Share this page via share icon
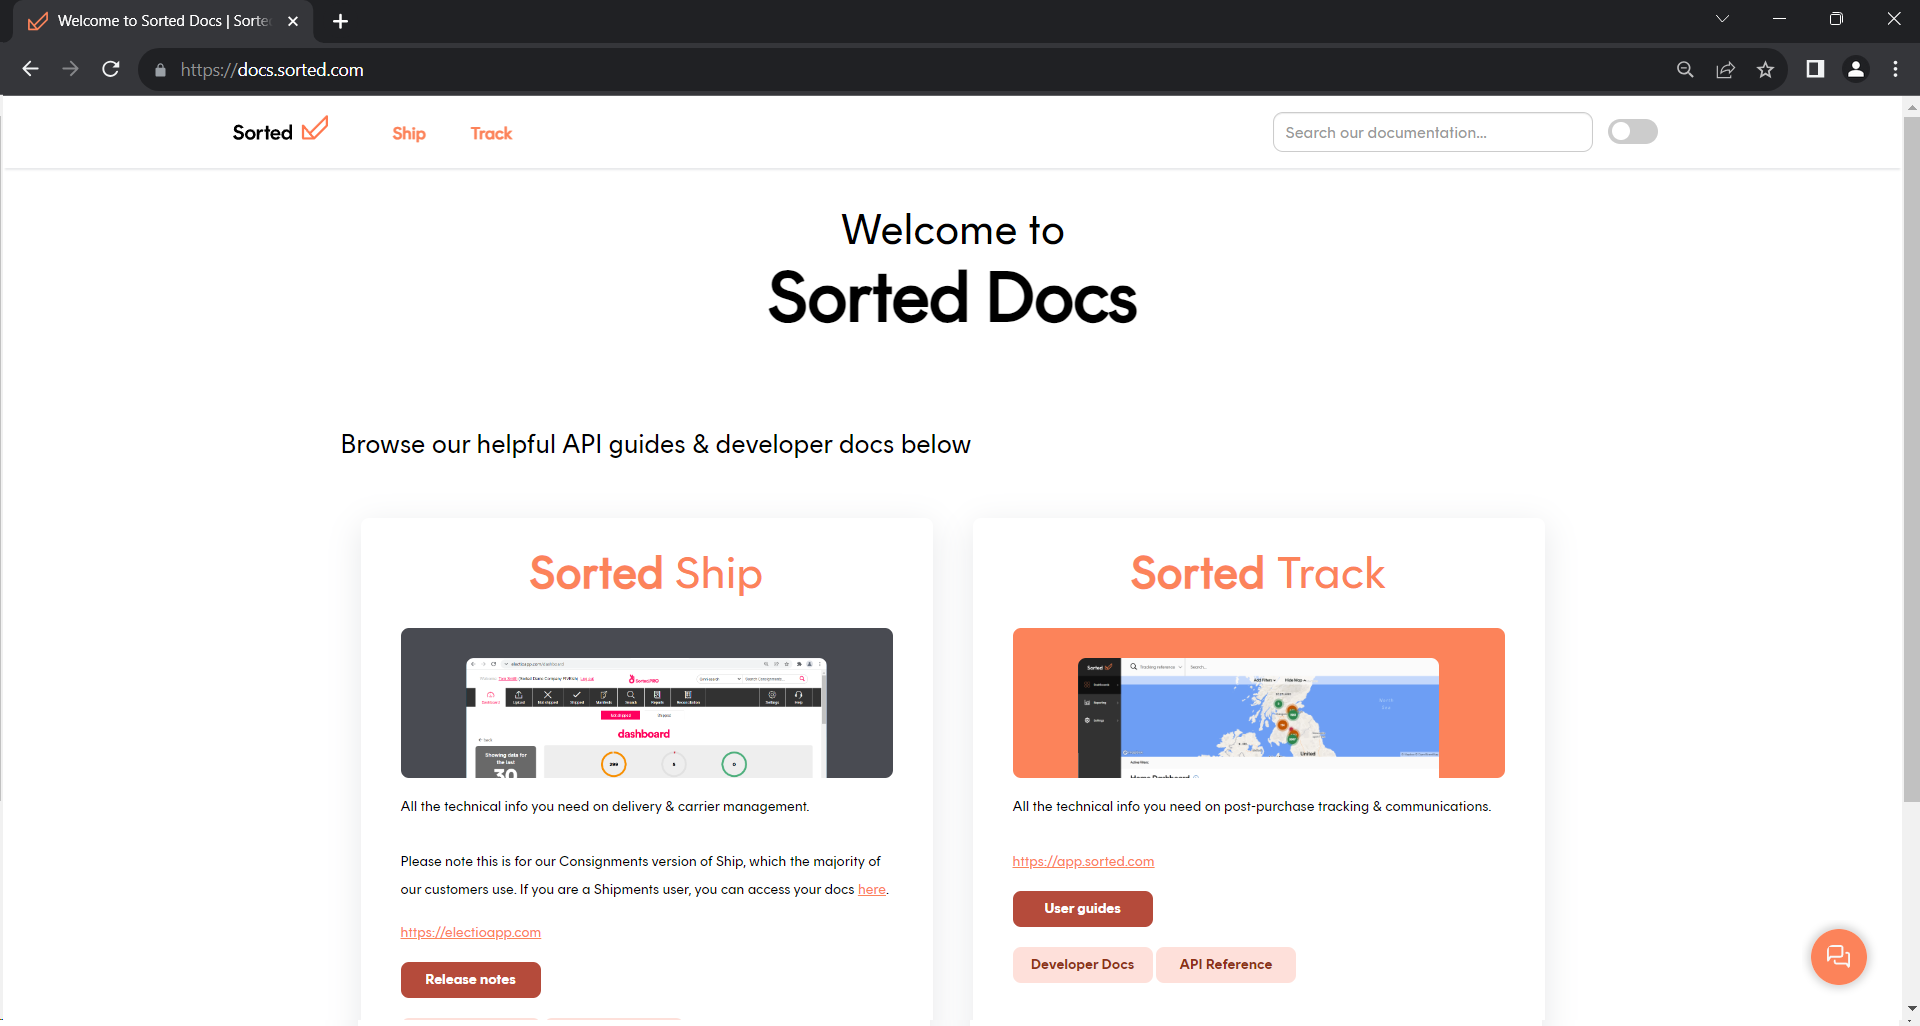 click(1725, 69)
